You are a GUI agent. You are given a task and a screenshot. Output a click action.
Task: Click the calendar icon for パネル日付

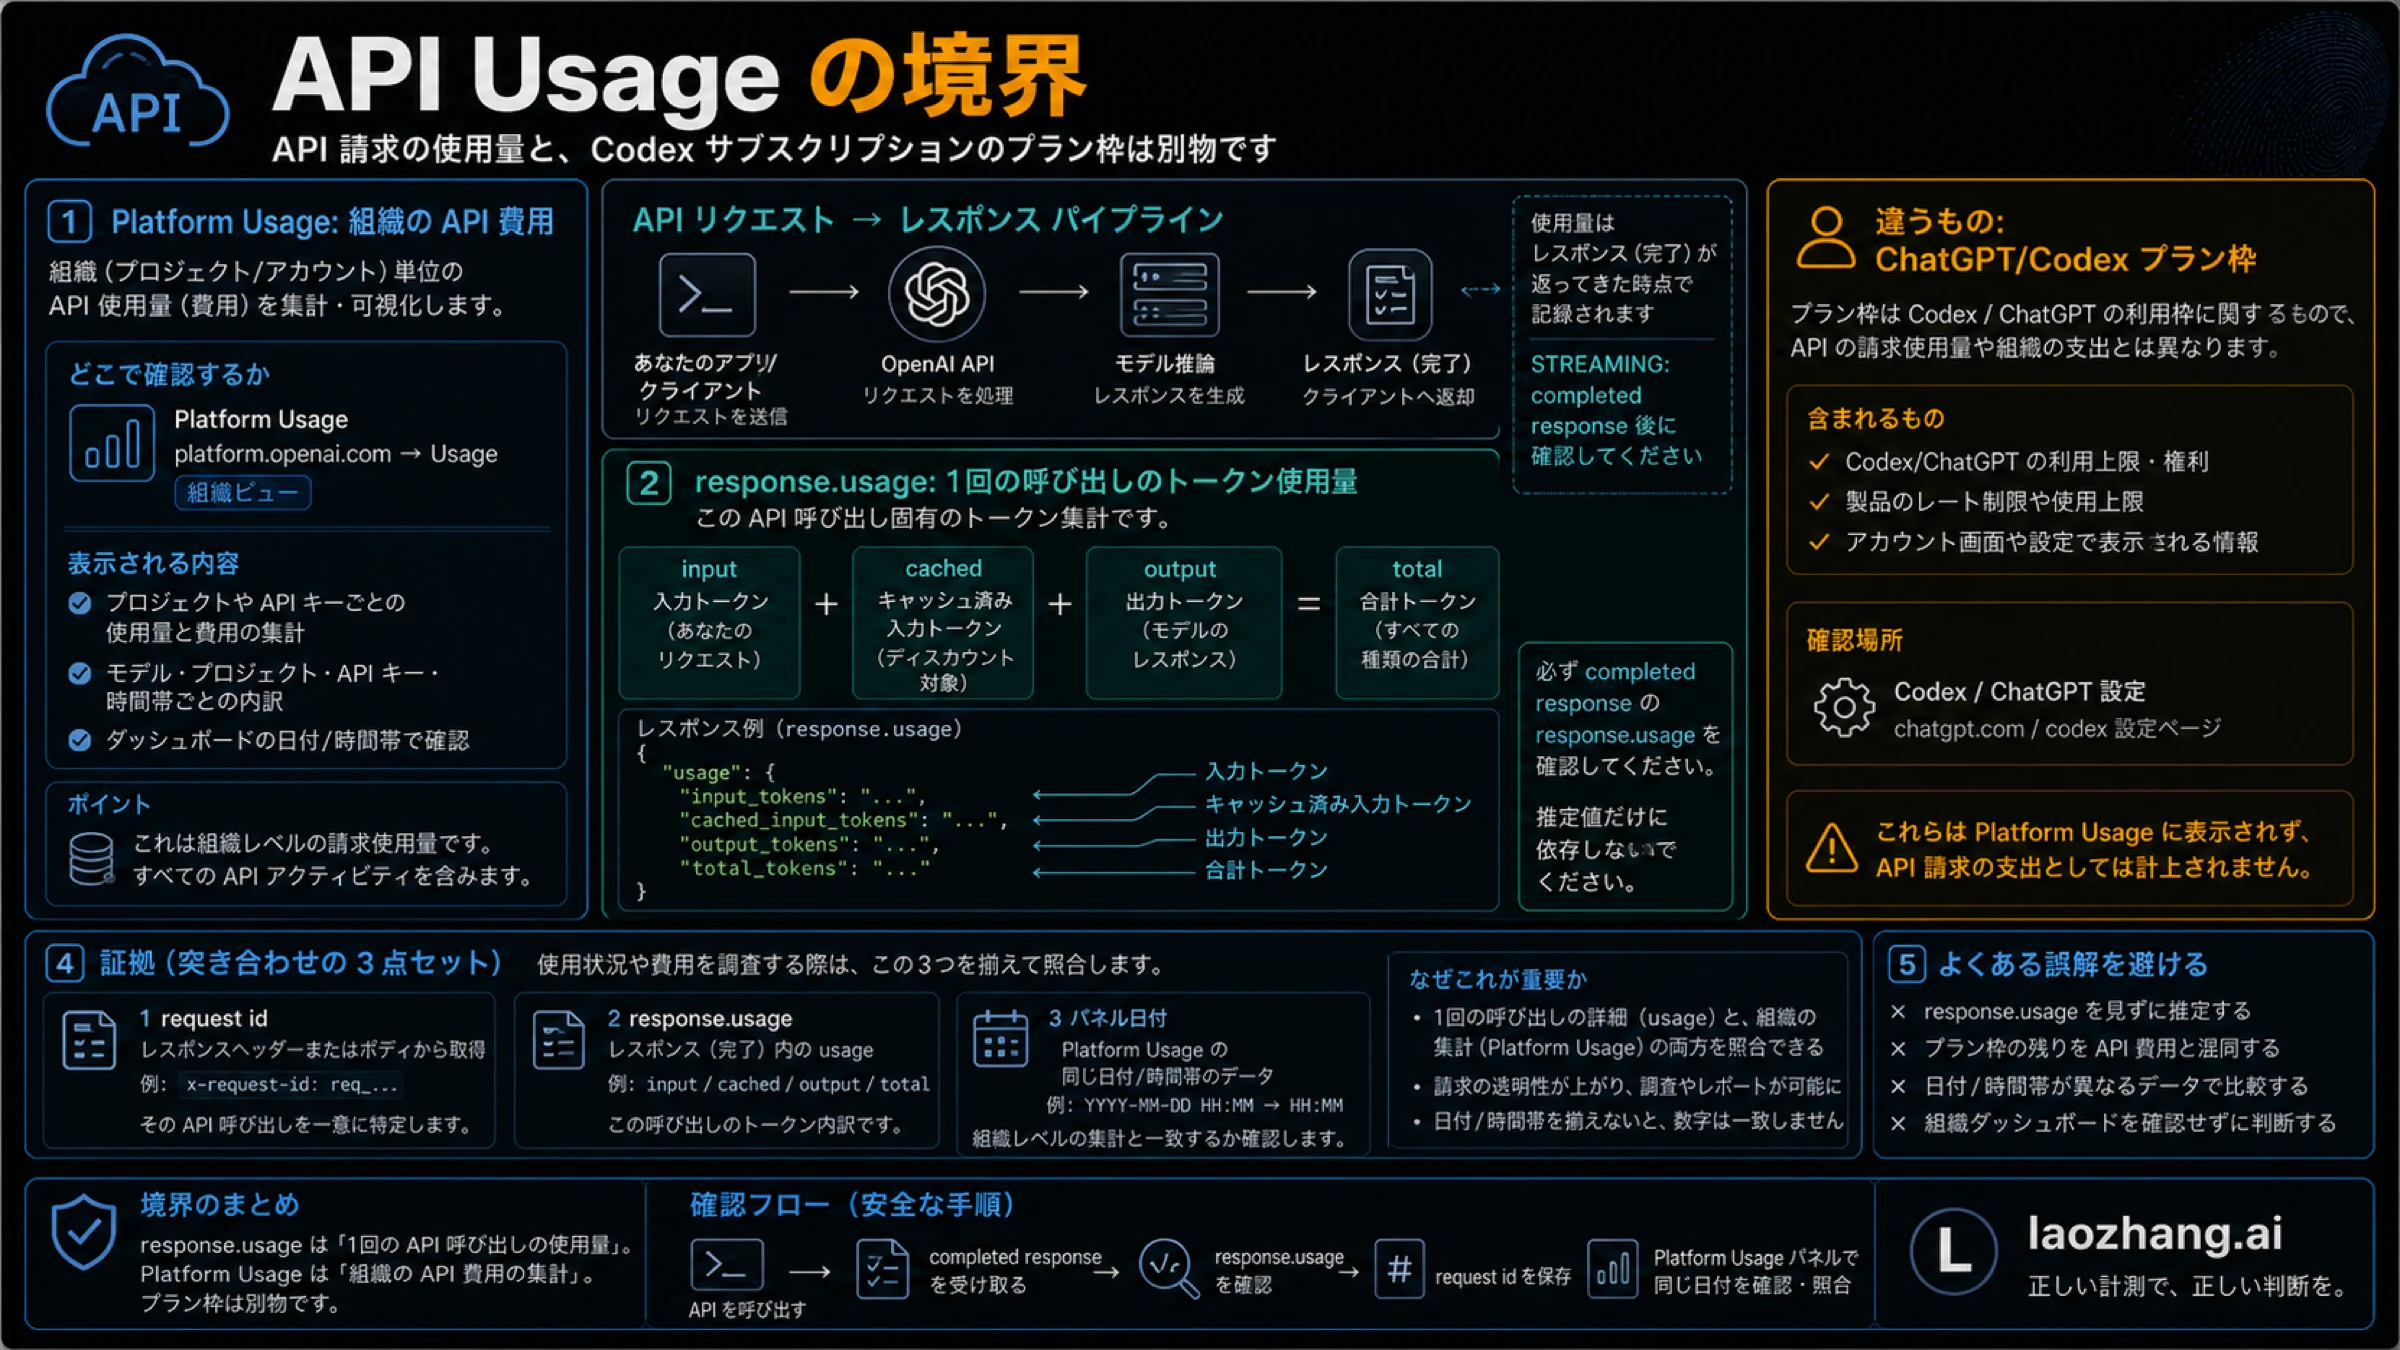[x=1000, y=1039]
